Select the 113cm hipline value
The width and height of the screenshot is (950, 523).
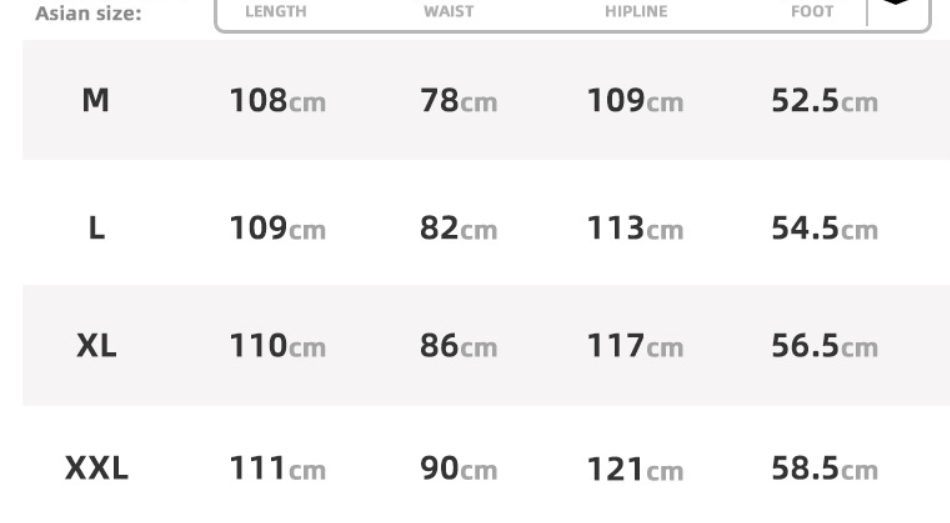(635, 230)
